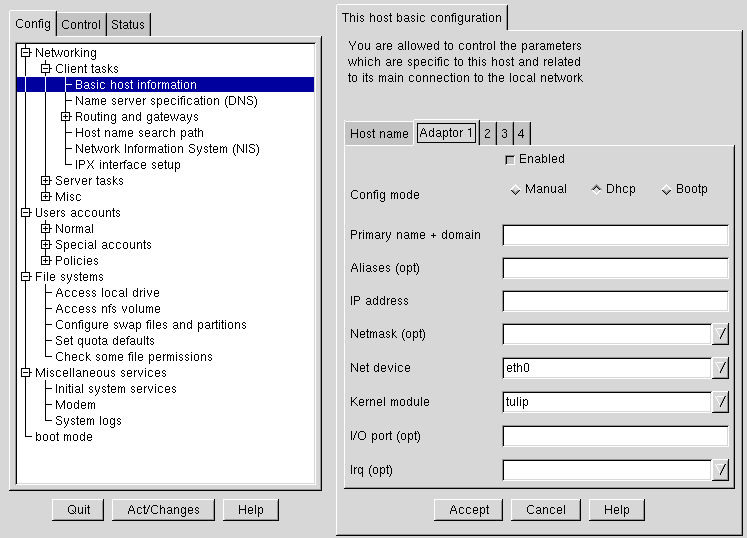
Task: Expand the Routing and gateways node
Action: pos(66,117)
